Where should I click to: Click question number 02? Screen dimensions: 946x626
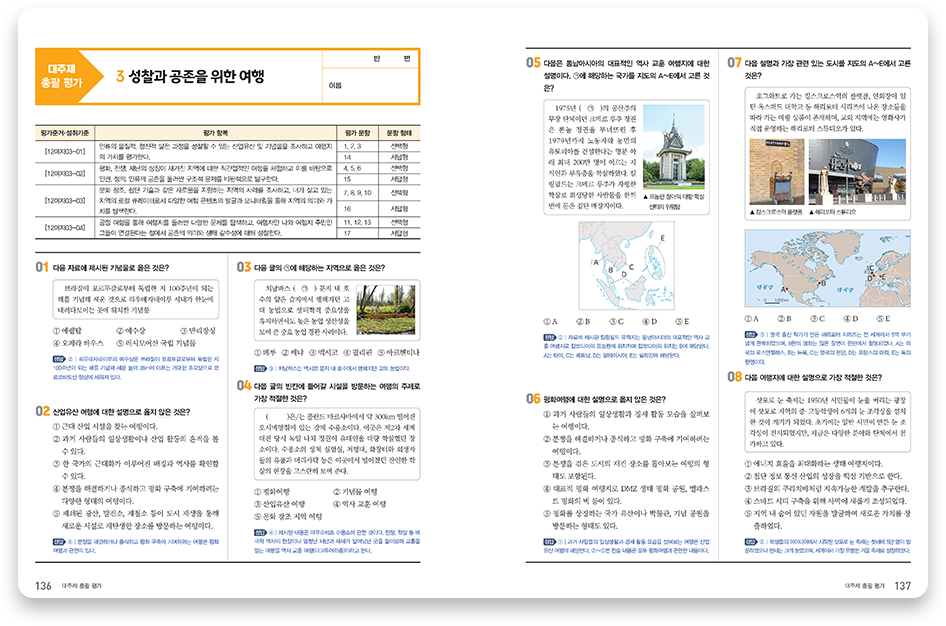tap(42, 411)
